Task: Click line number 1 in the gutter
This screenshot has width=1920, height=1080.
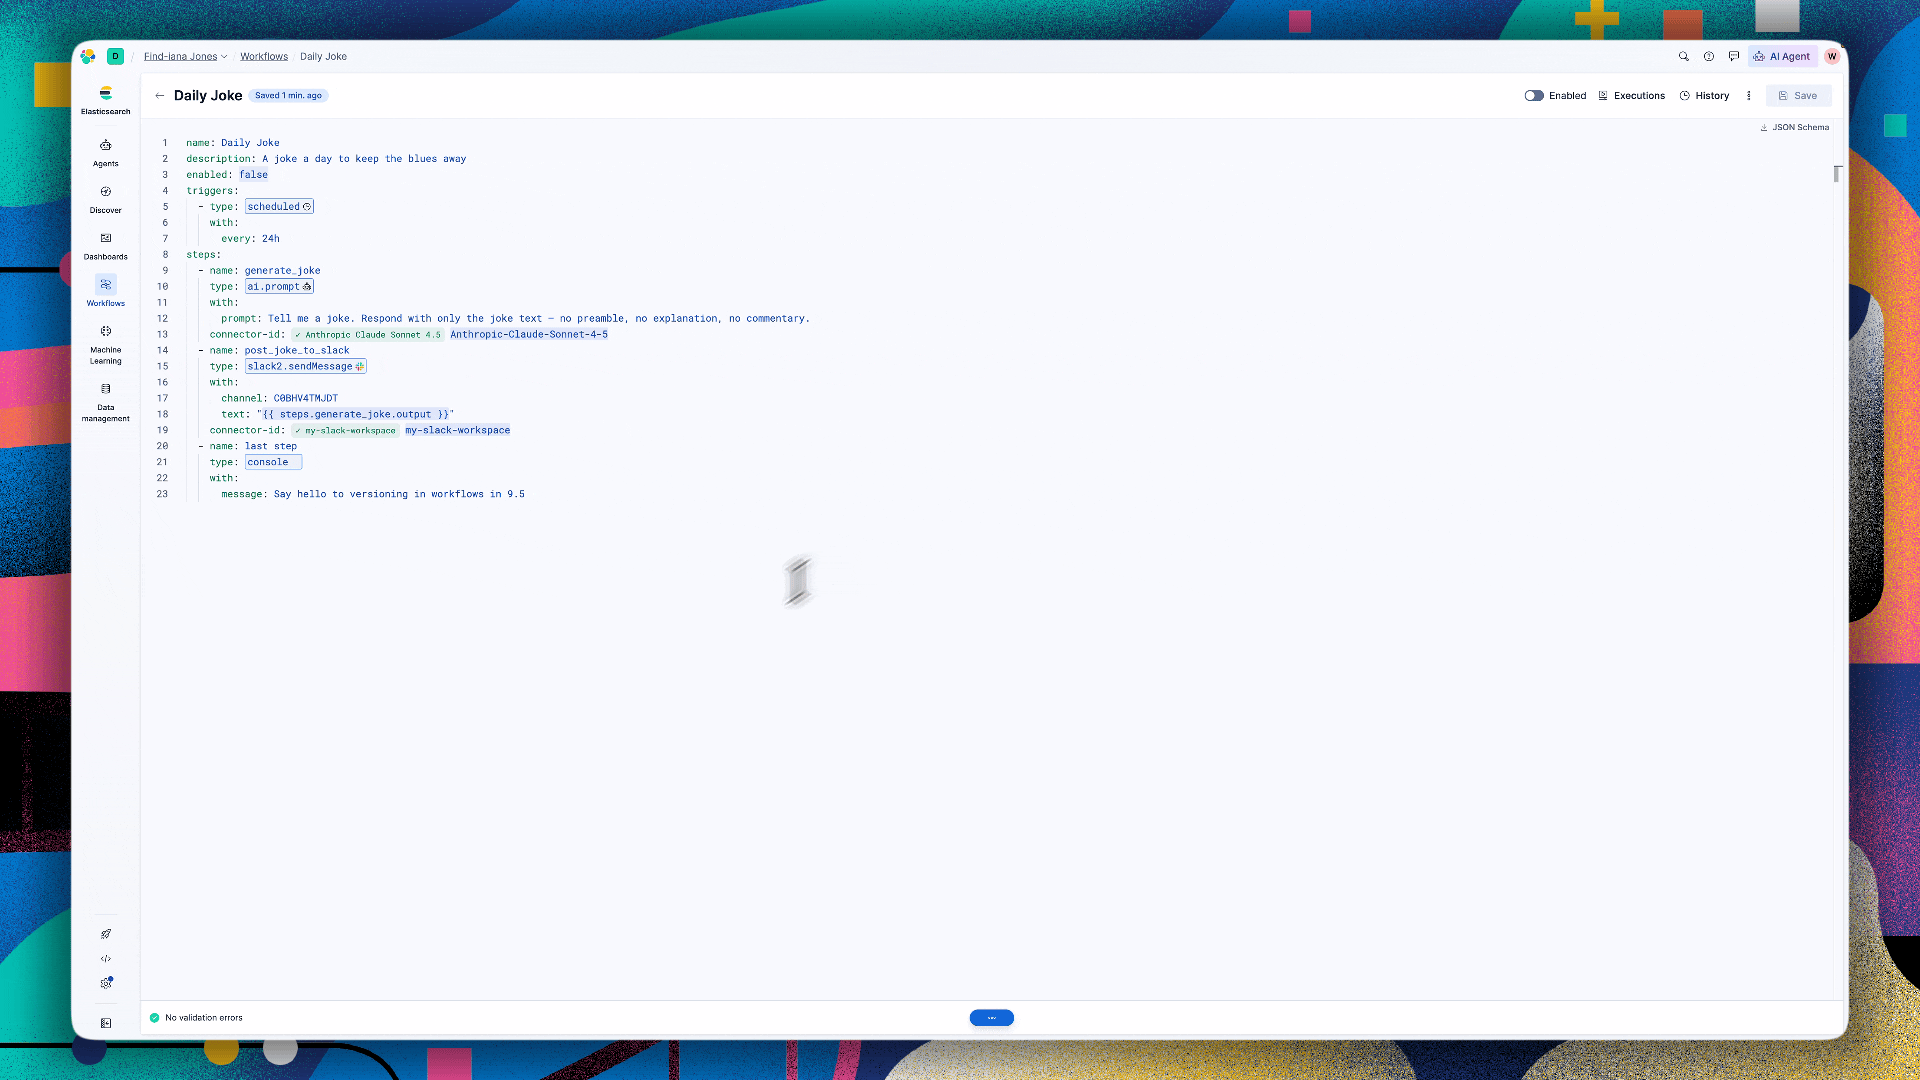Action: [165, 143]
